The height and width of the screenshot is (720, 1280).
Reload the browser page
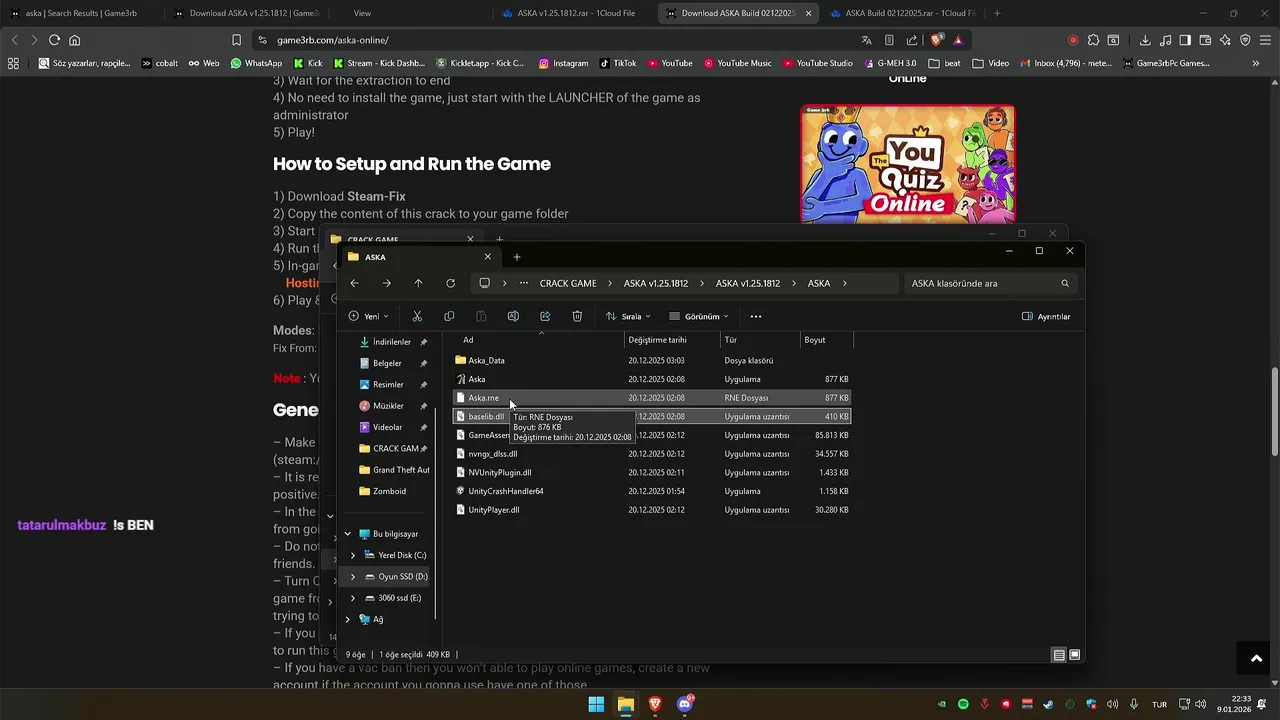54,40
